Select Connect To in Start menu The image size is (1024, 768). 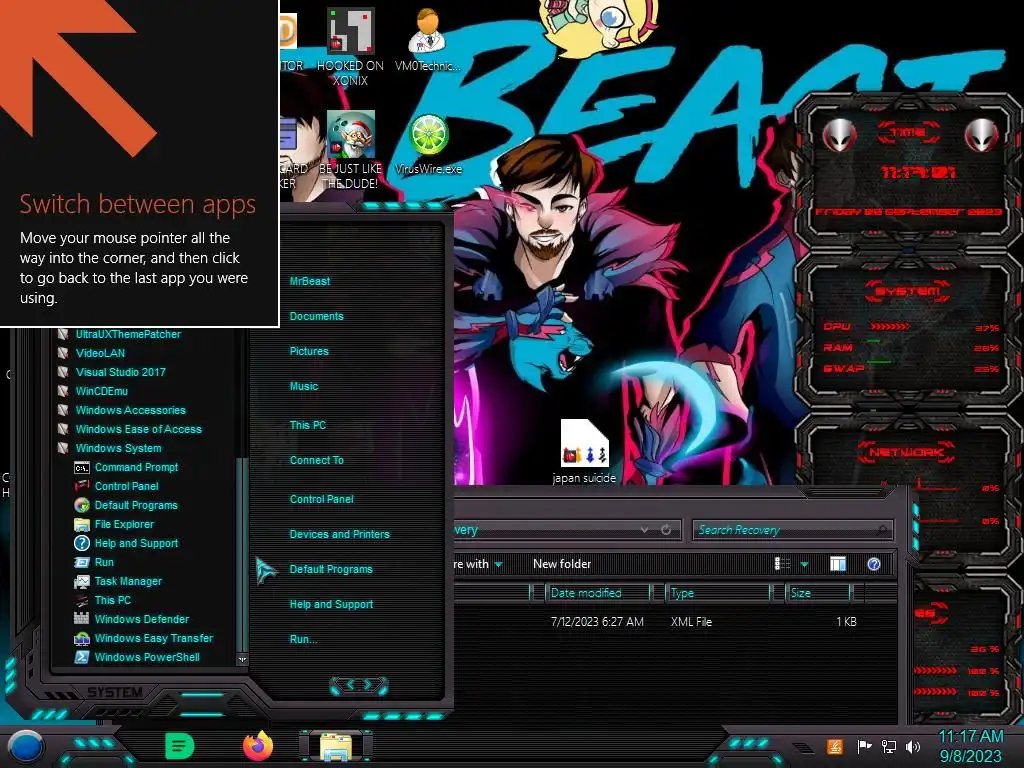pos(316,460)
